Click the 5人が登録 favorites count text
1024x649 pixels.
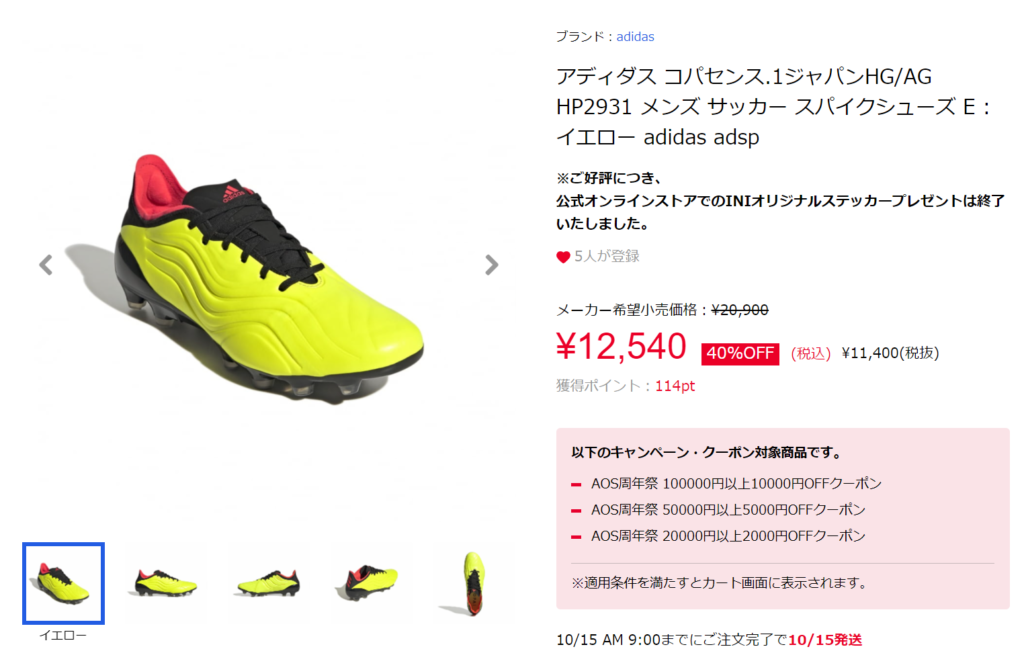607,257
